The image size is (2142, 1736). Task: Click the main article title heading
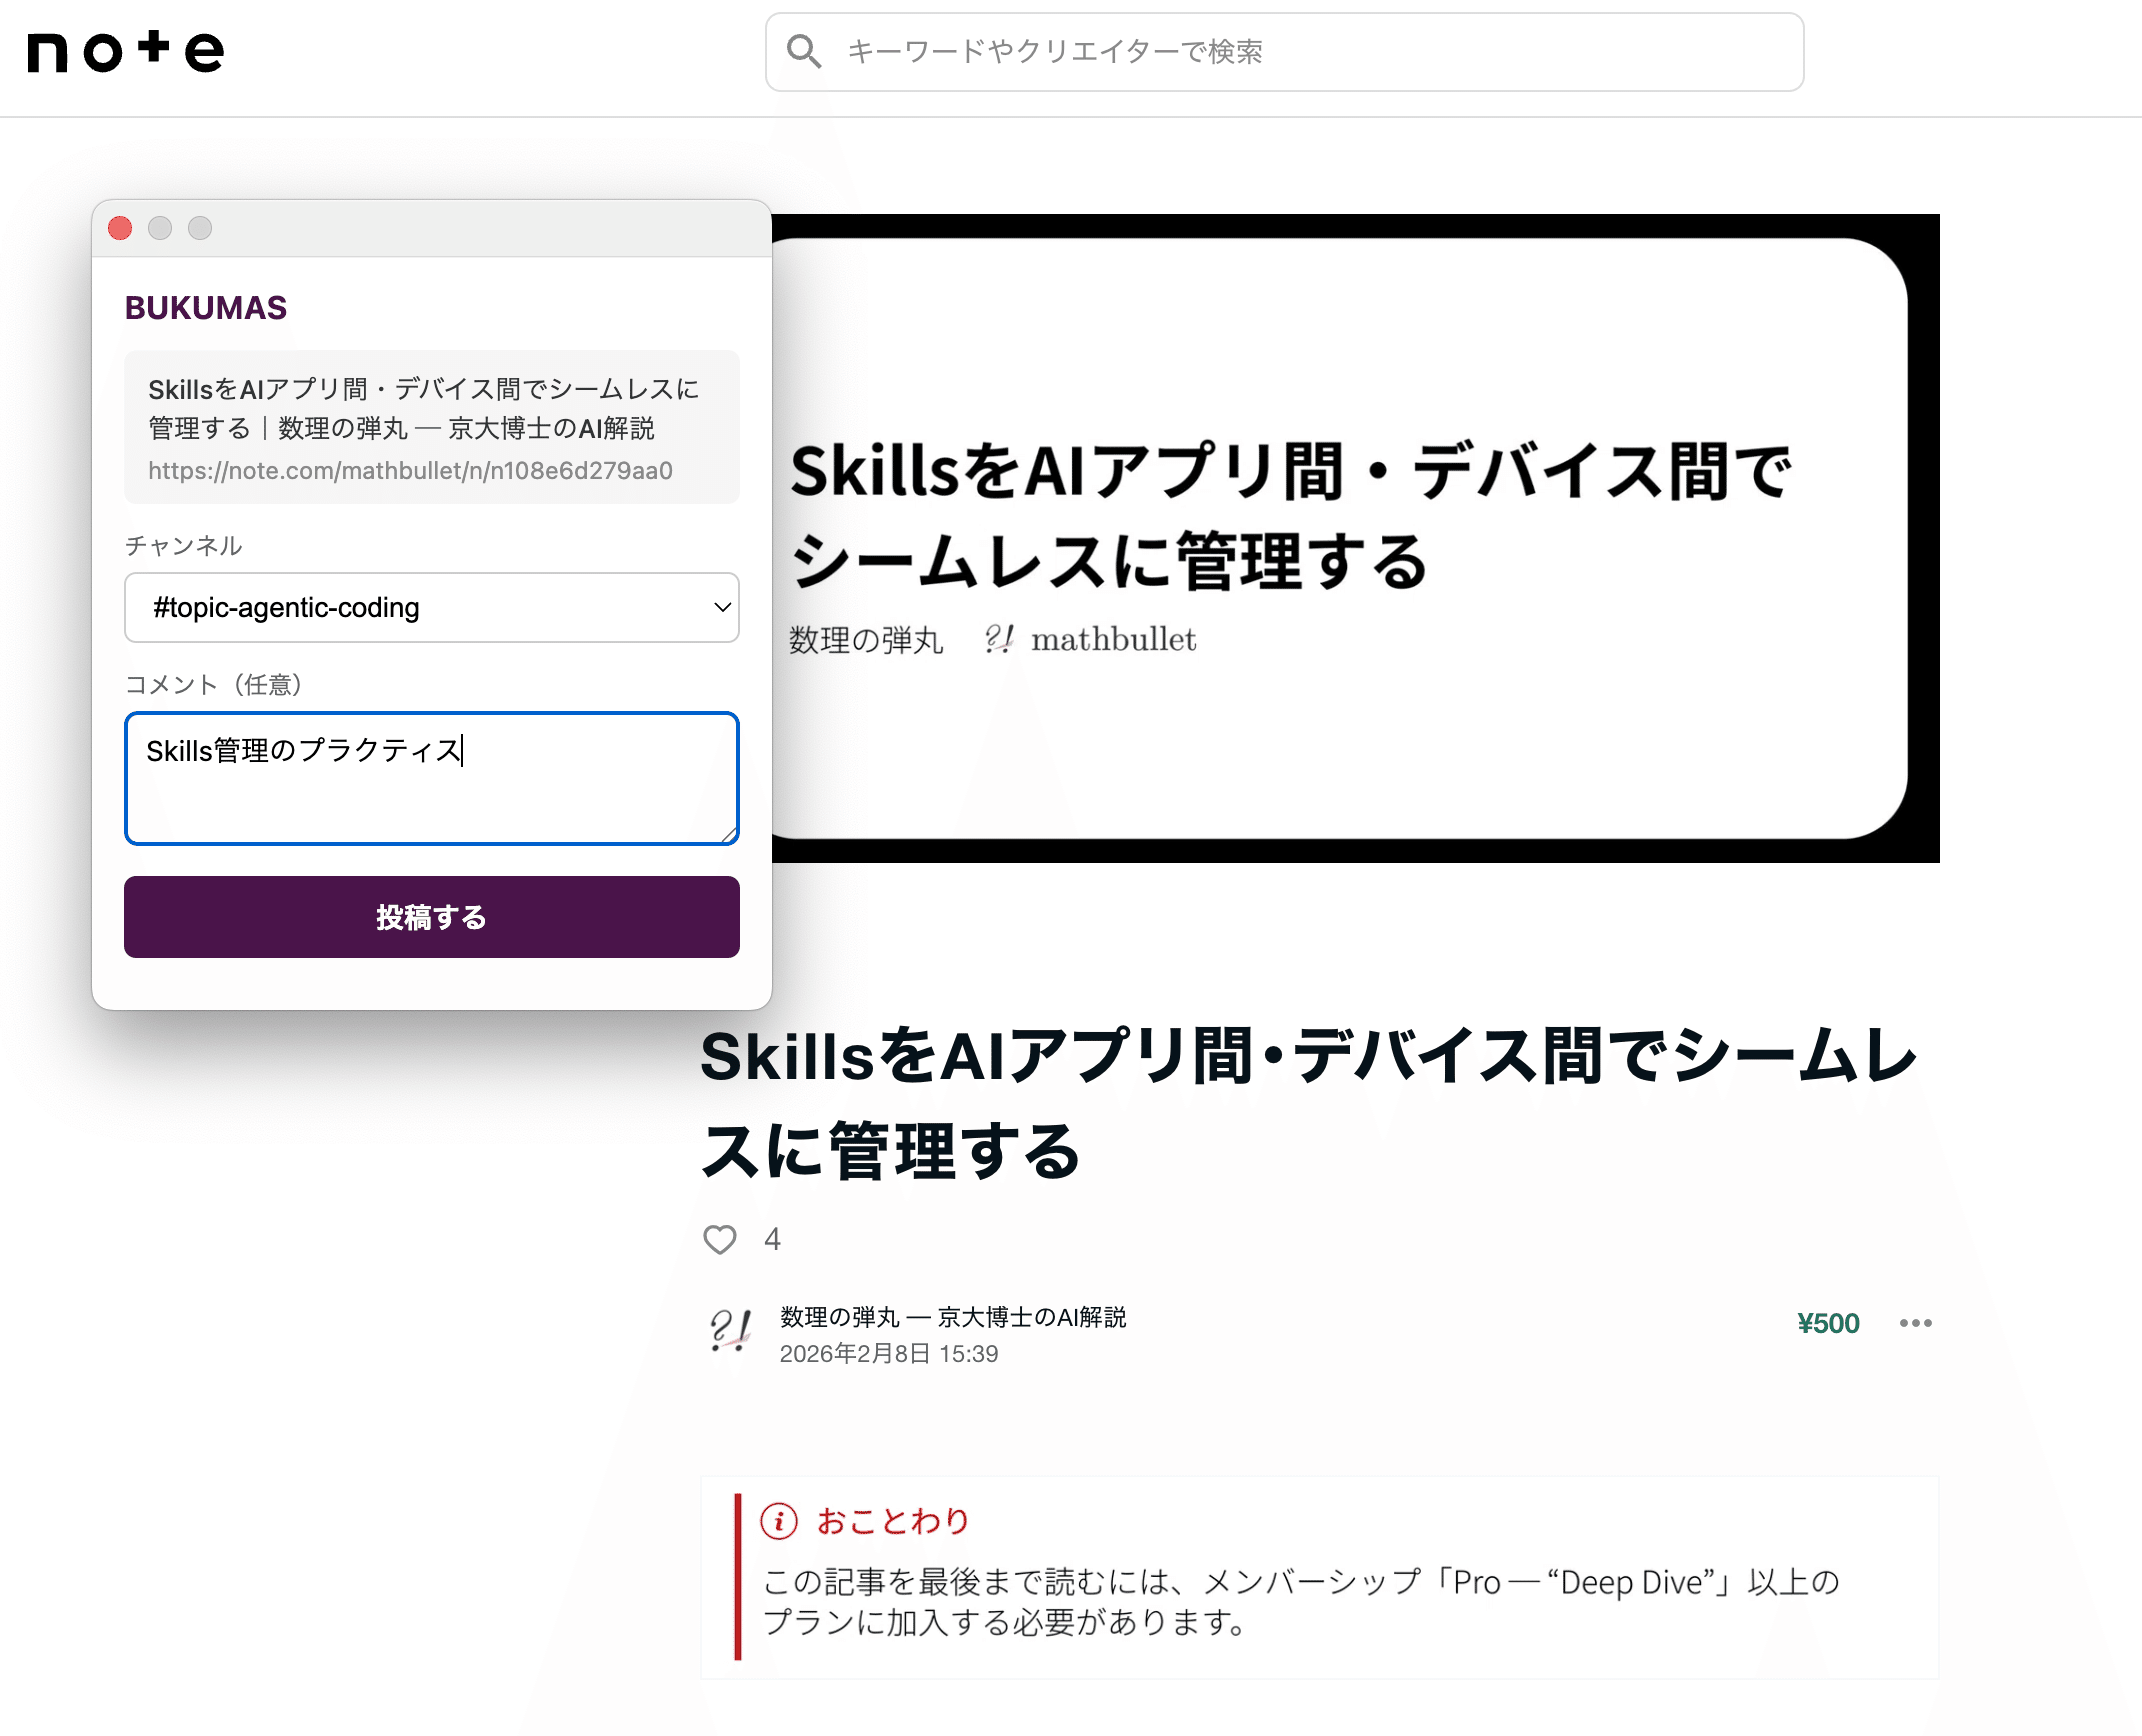(x=1308, y=1103)
